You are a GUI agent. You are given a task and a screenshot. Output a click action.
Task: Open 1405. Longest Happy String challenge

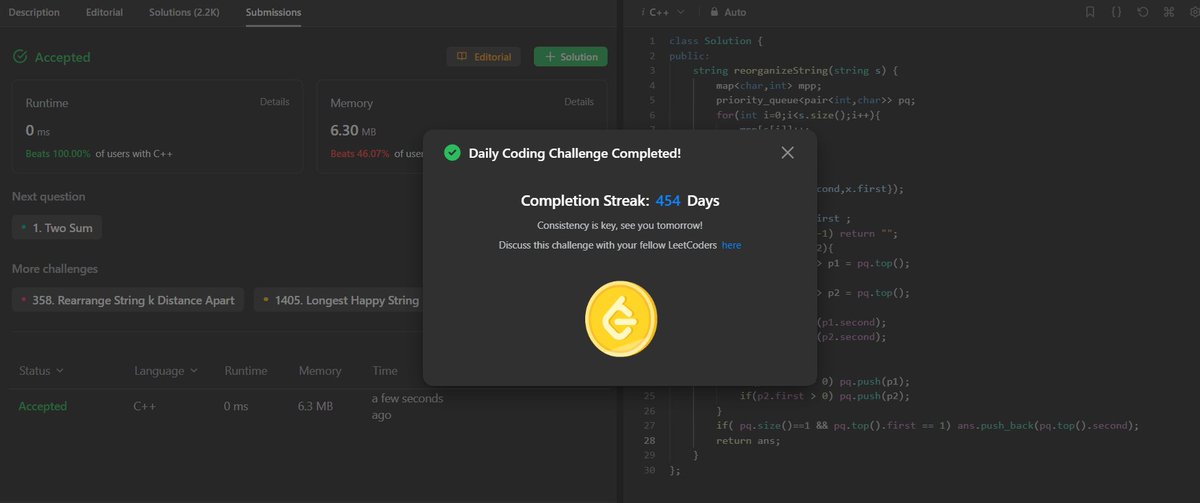pyautogui.click(x=337, y=300)
